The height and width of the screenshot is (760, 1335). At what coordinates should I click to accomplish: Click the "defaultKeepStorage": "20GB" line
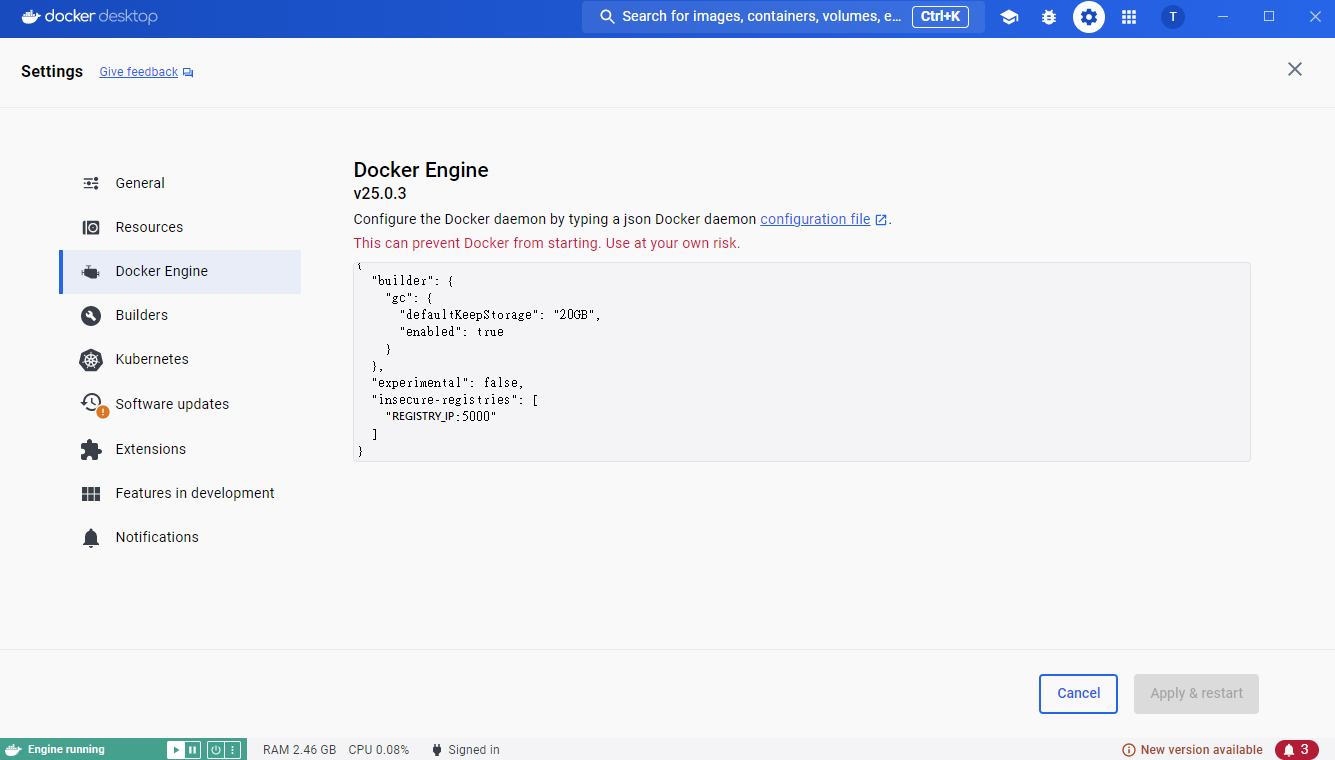coord(500,315)
